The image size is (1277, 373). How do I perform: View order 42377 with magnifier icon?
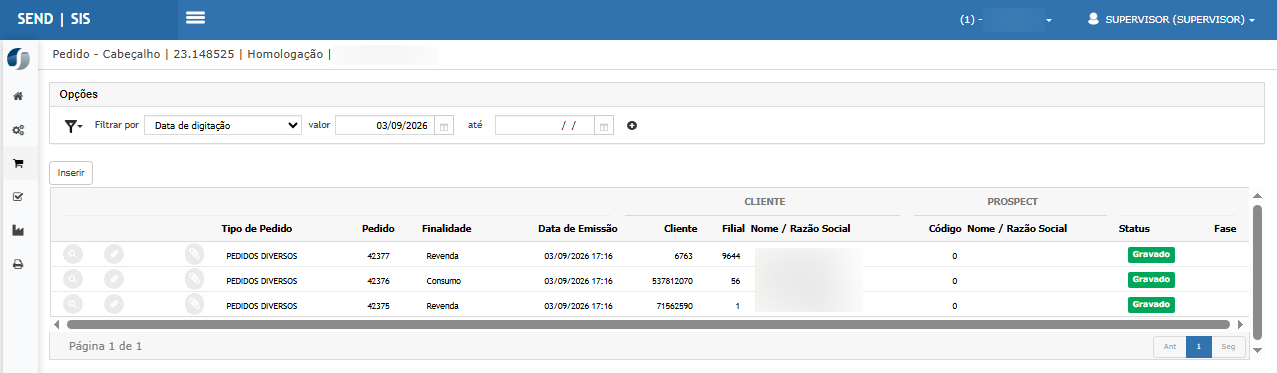click(x=73, y=255)
